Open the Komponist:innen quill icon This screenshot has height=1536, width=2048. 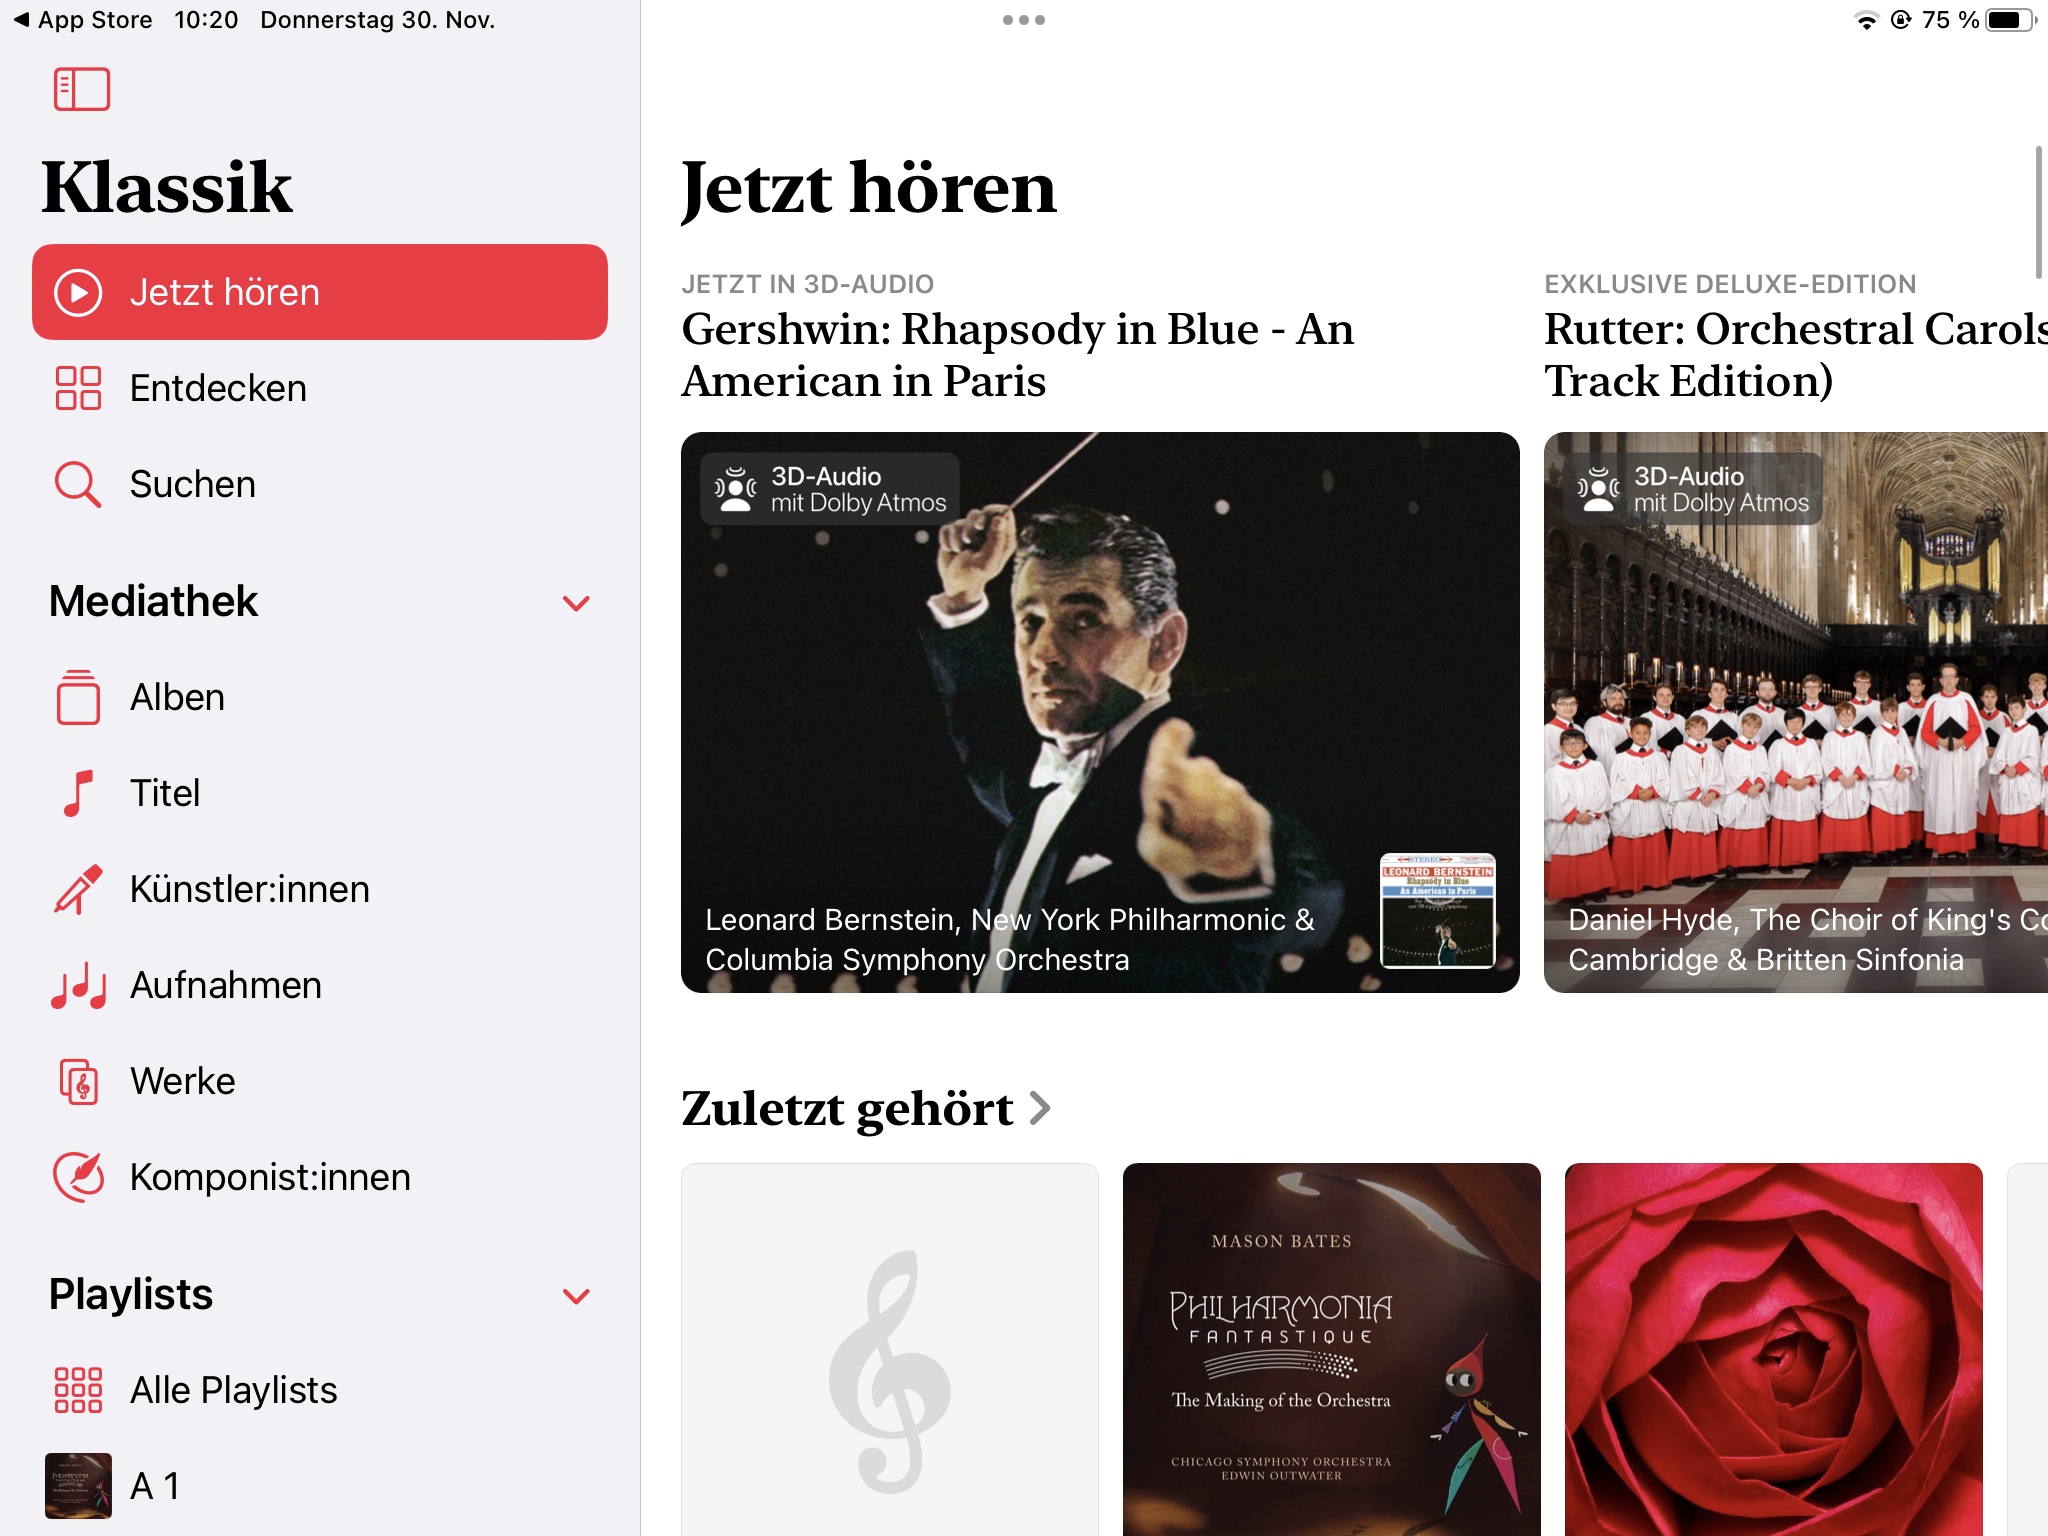tap(78, 1177)
